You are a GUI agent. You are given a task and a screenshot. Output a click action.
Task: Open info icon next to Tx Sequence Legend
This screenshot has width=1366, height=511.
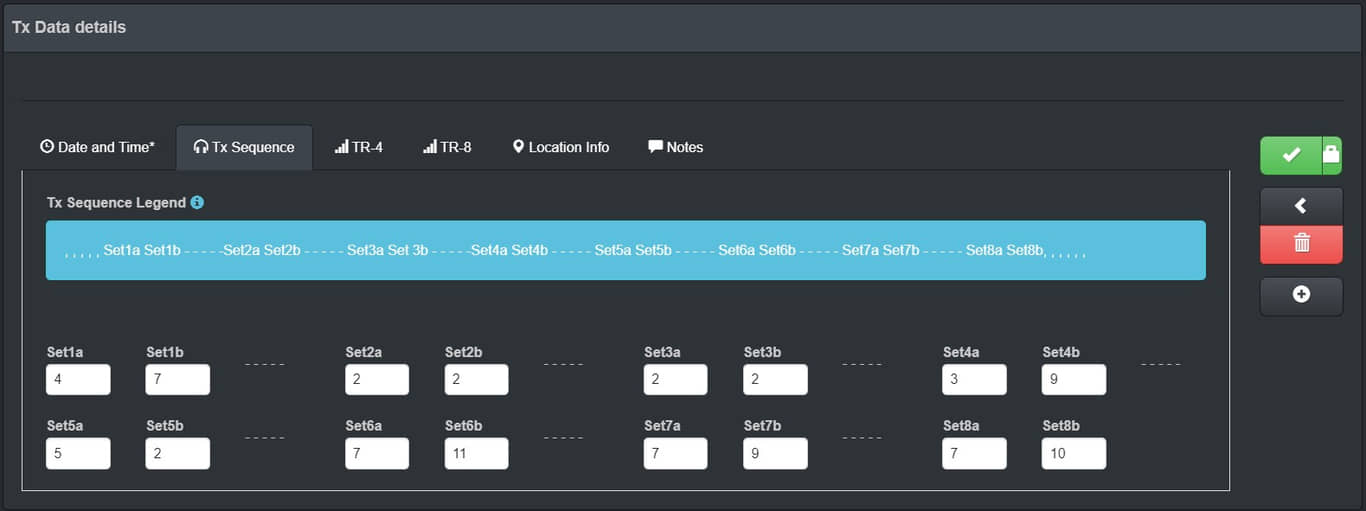[197, 202]
